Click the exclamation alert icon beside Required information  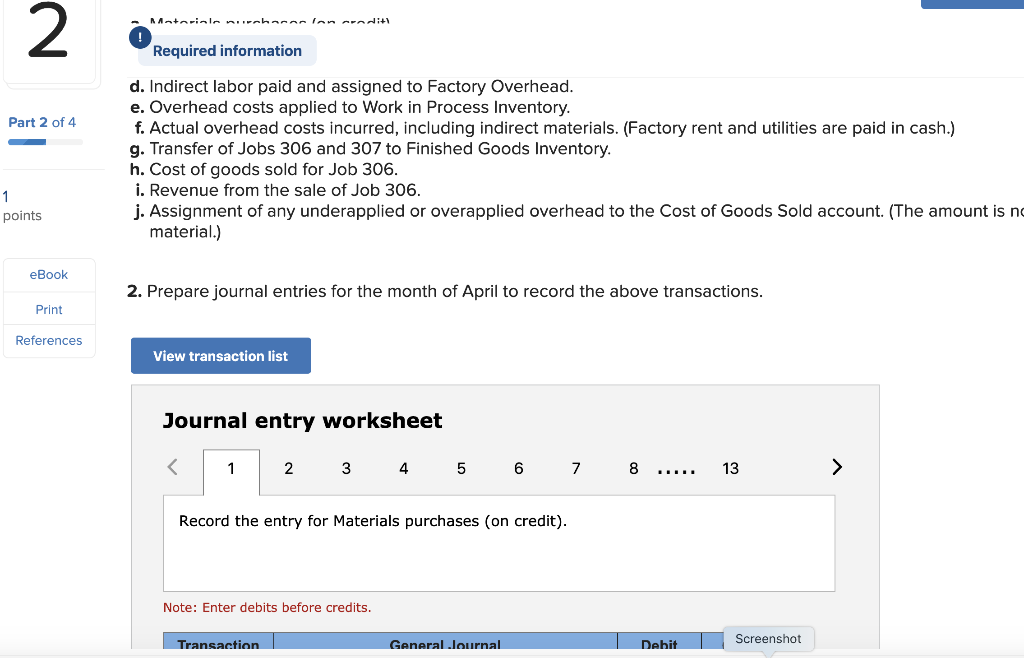click(140, 36)
